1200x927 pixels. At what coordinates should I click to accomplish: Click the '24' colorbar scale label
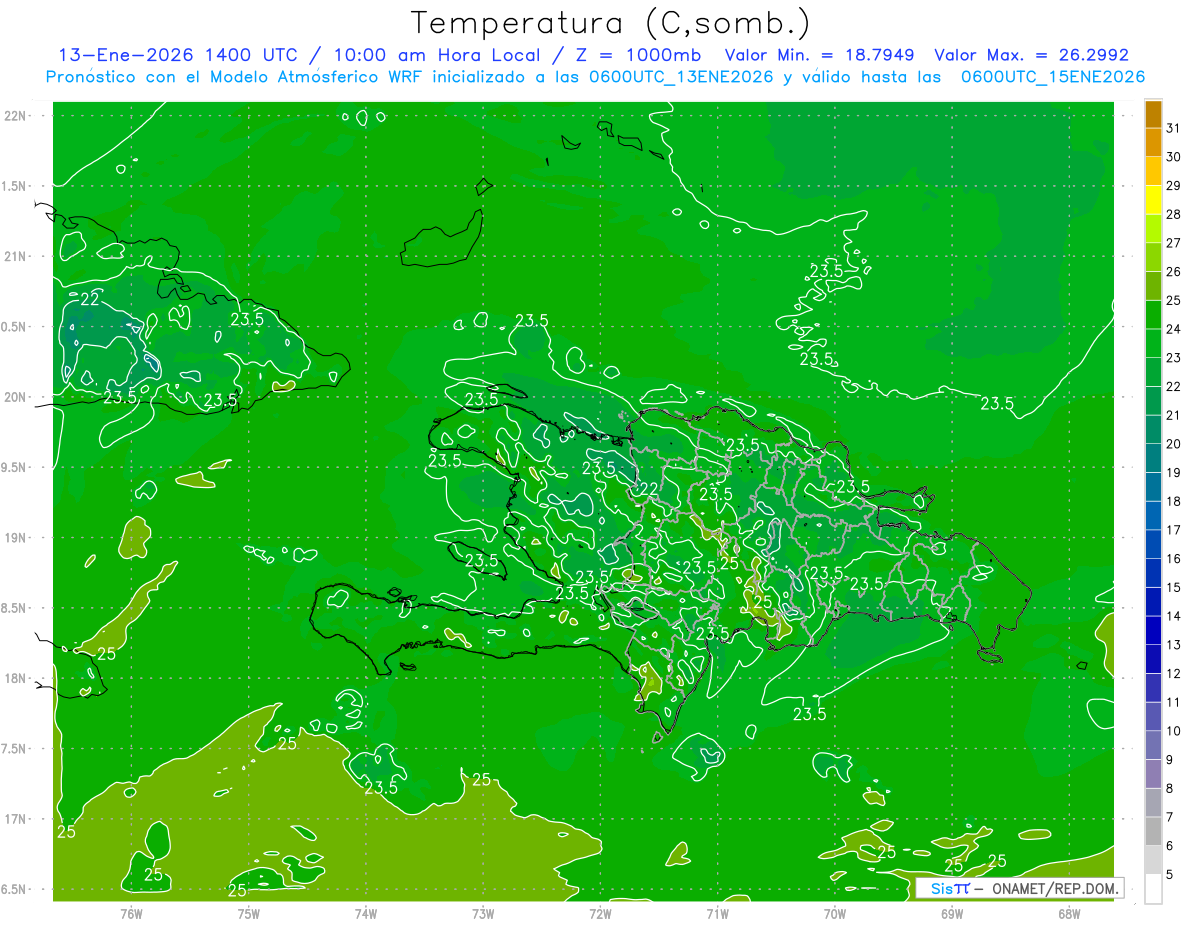click(x=1174, y=329)
